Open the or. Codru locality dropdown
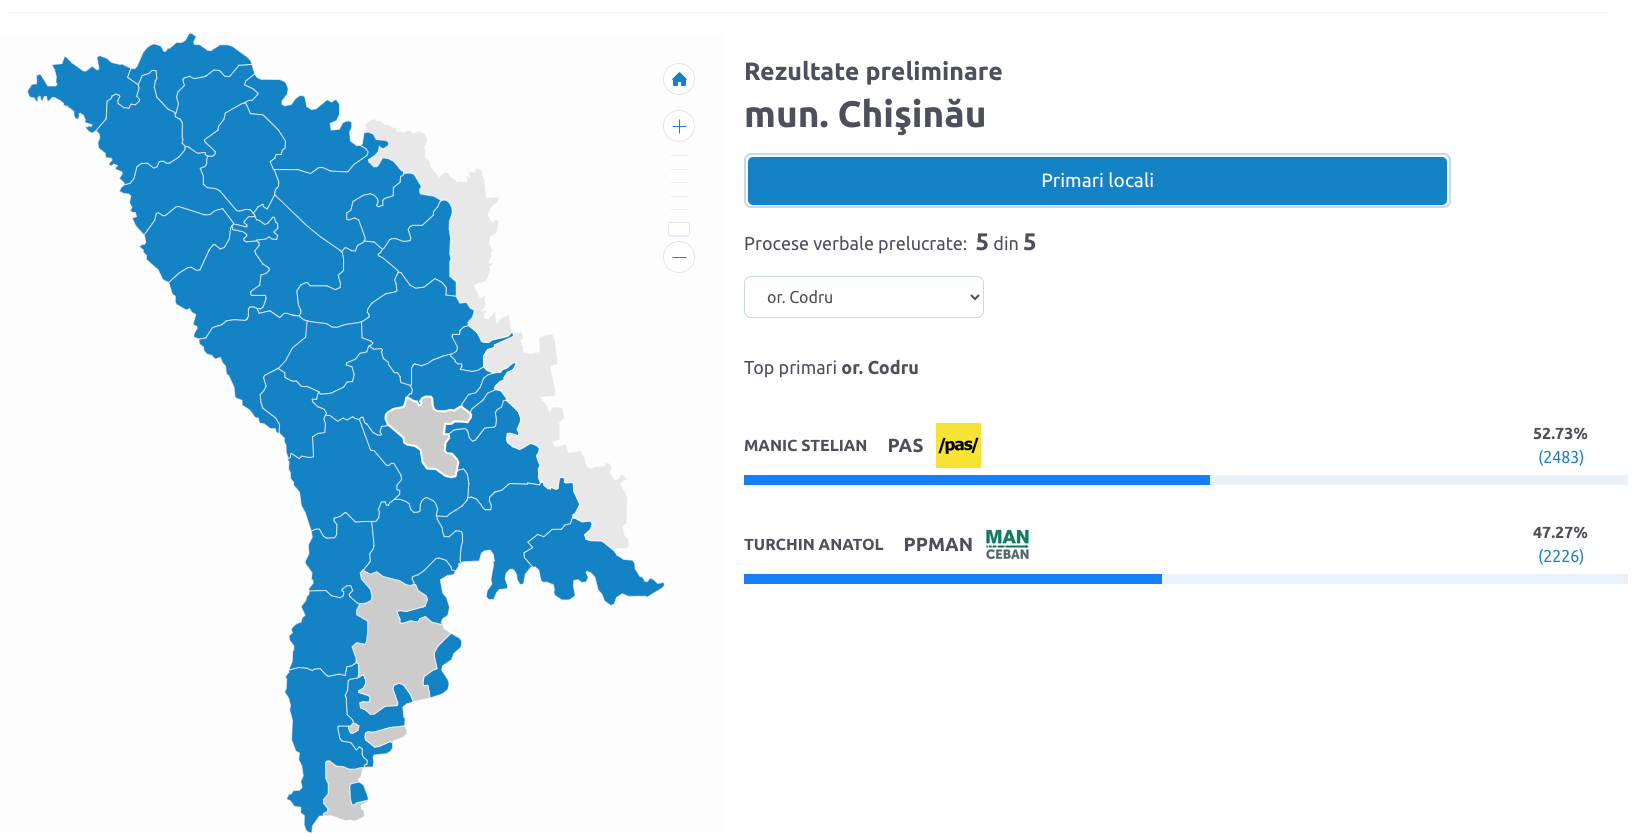 tap(864, 297)
